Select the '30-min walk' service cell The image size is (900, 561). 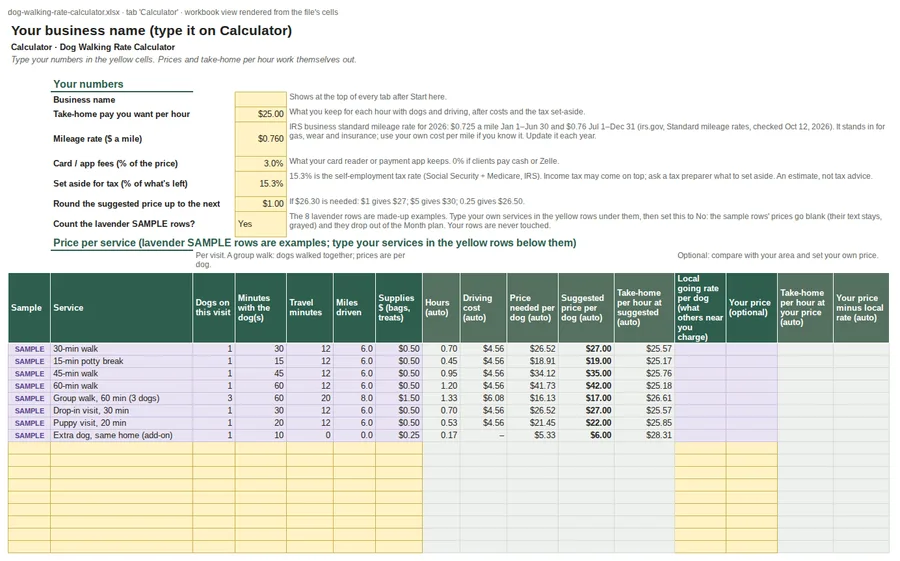pos(121,349)
